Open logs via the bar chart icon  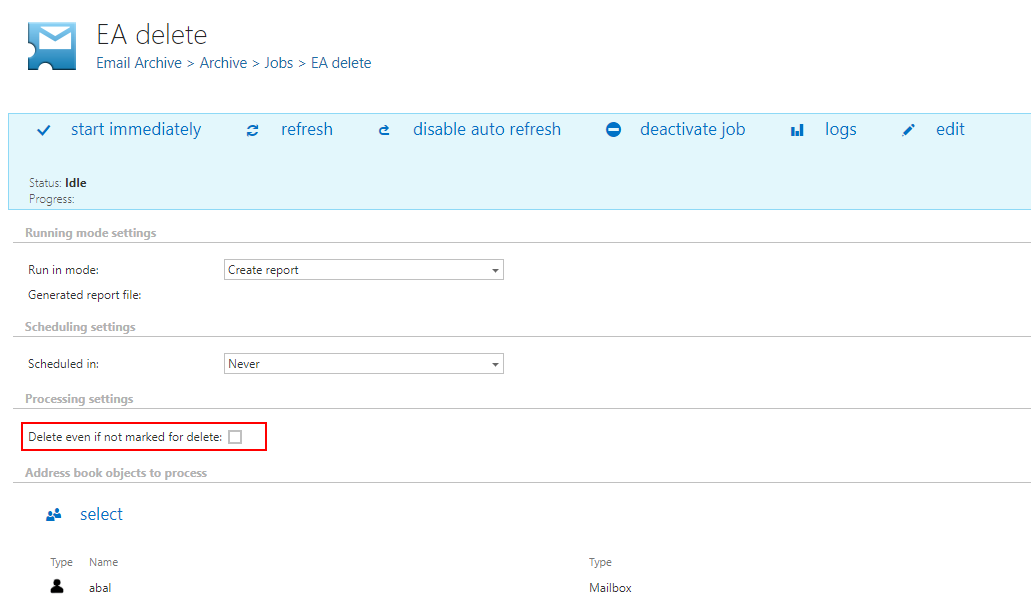[x=795, y=129]
